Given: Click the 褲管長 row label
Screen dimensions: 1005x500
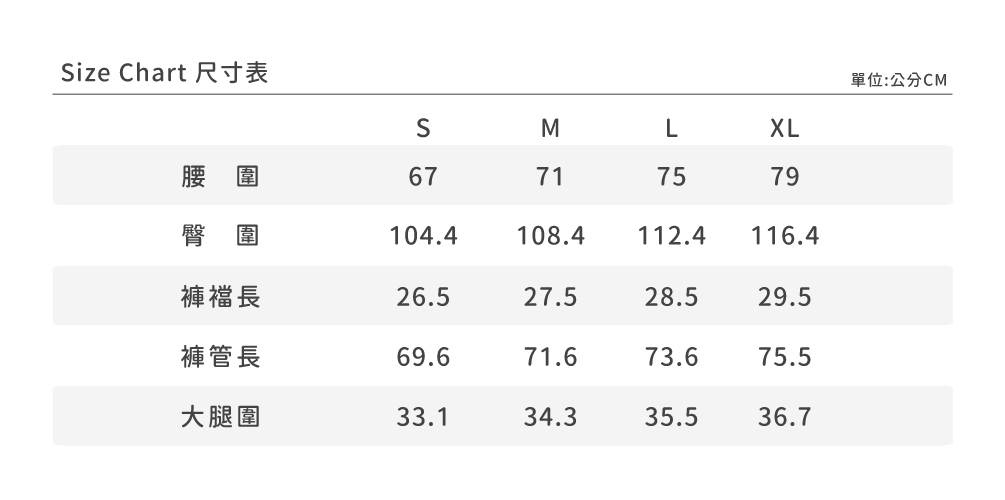Looking at the screenshot, I should 221,357.
